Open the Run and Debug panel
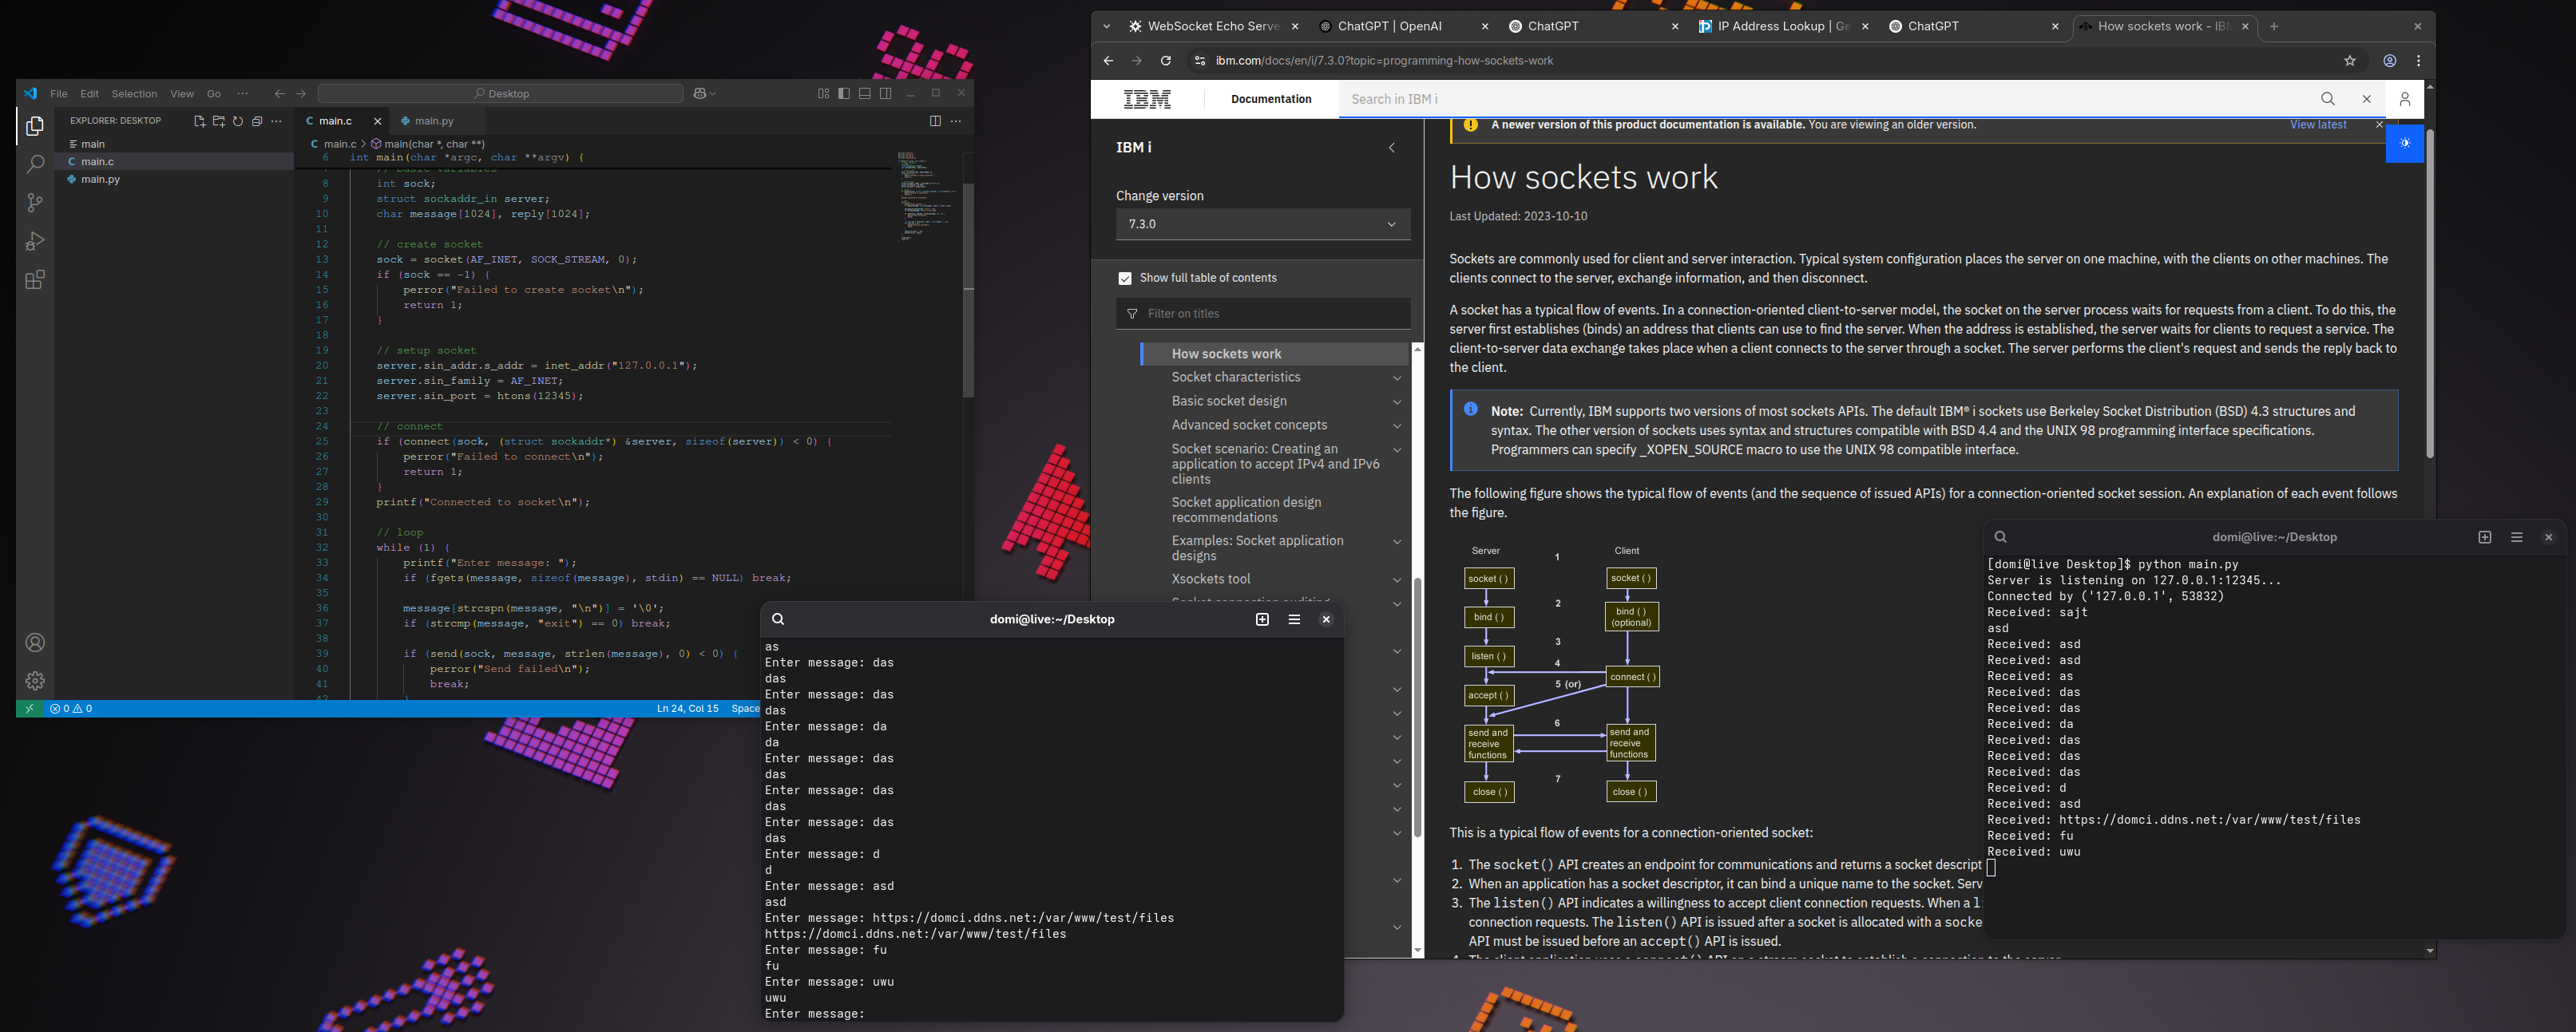Image resolution: width=2576 pixels, height=1032 pixels. (35, 242)
